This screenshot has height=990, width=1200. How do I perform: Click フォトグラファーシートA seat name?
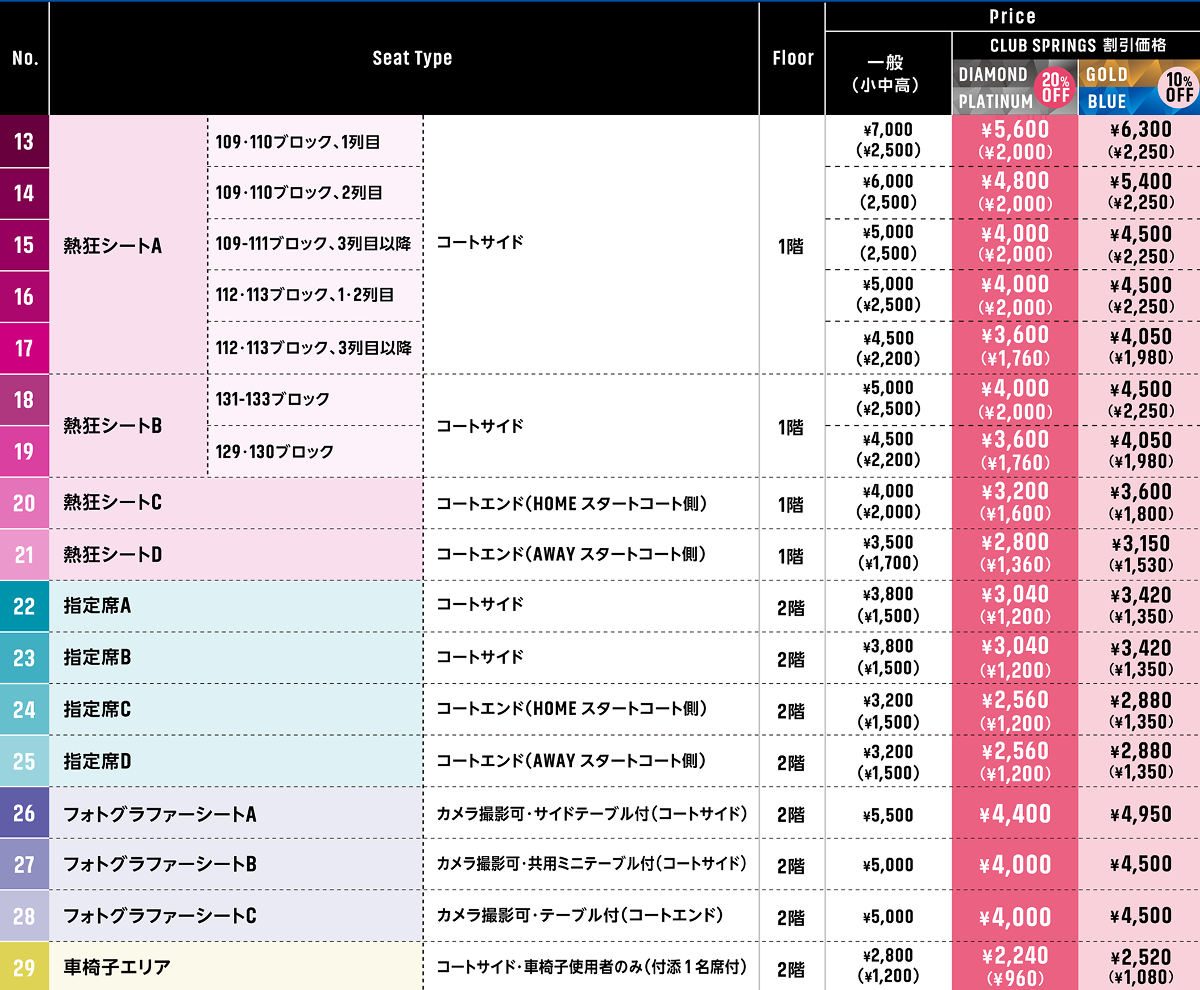(160, 814)
